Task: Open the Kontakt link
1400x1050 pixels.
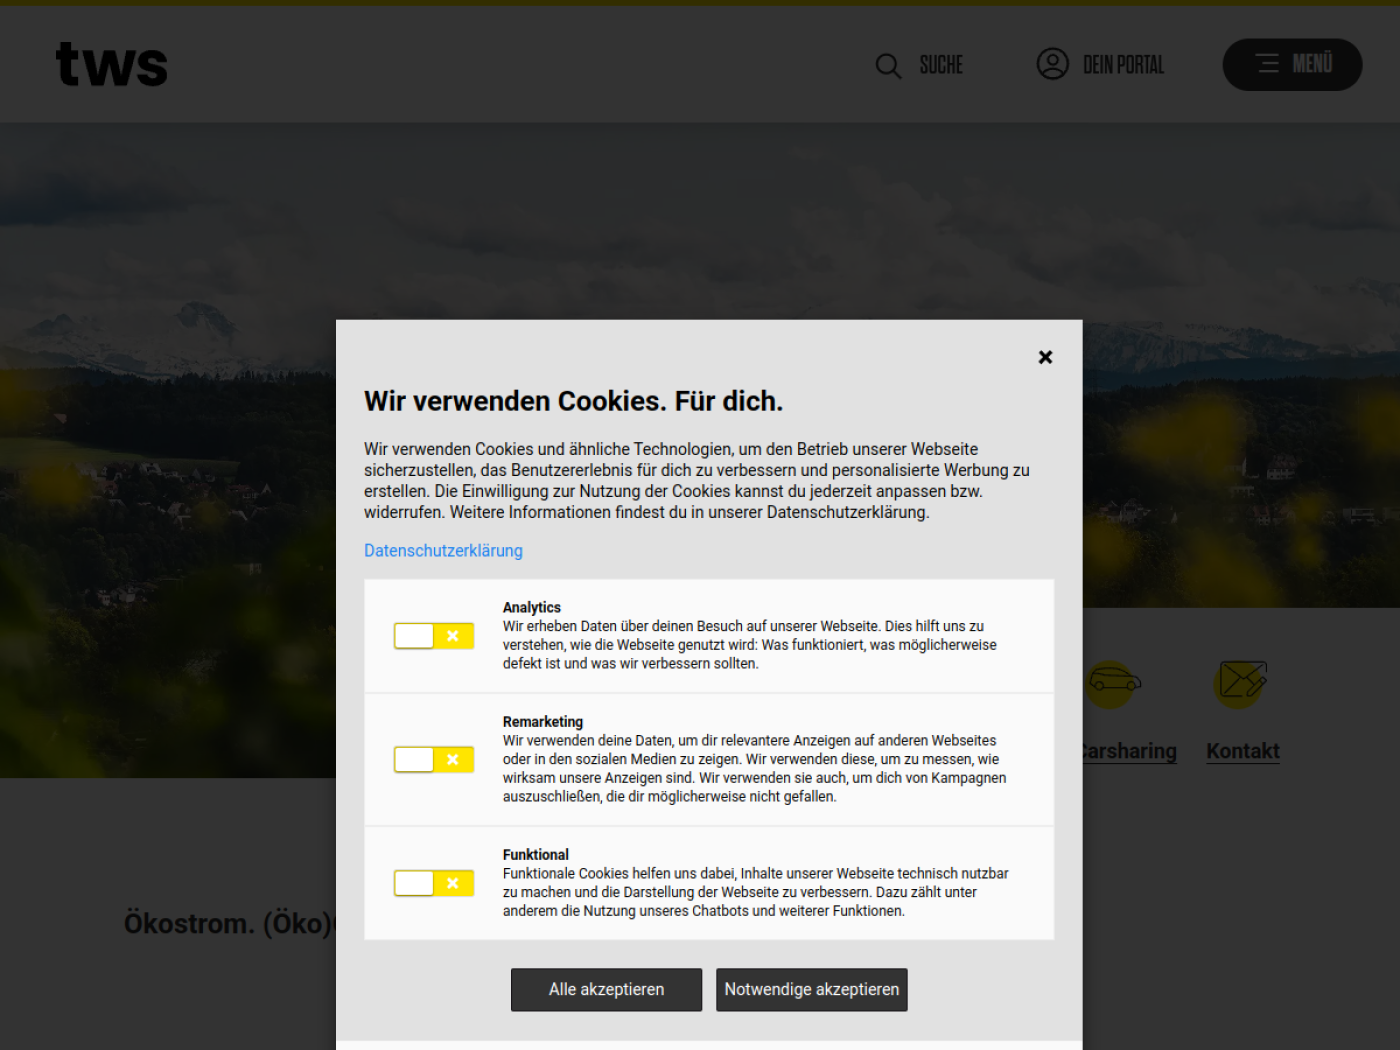Action: point(1243,751)
